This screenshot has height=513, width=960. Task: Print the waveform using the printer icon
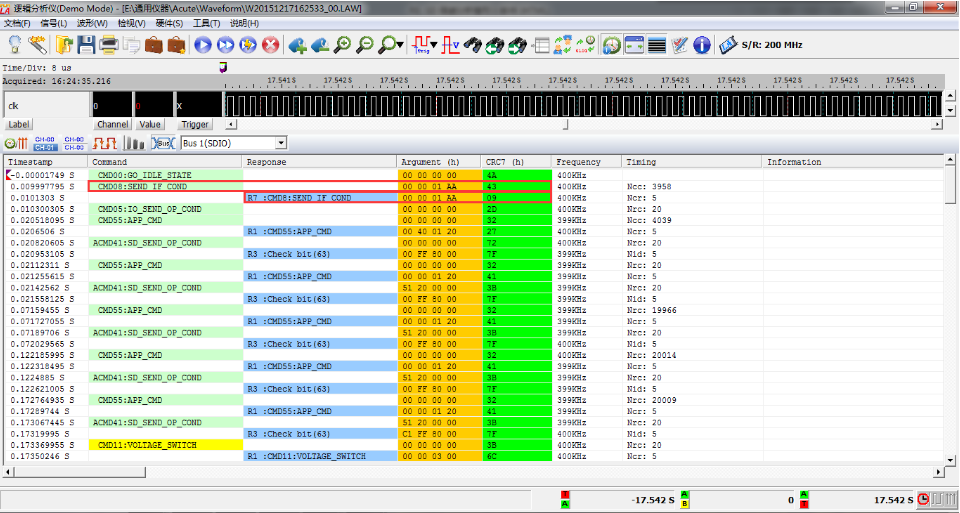coord(108,45)
